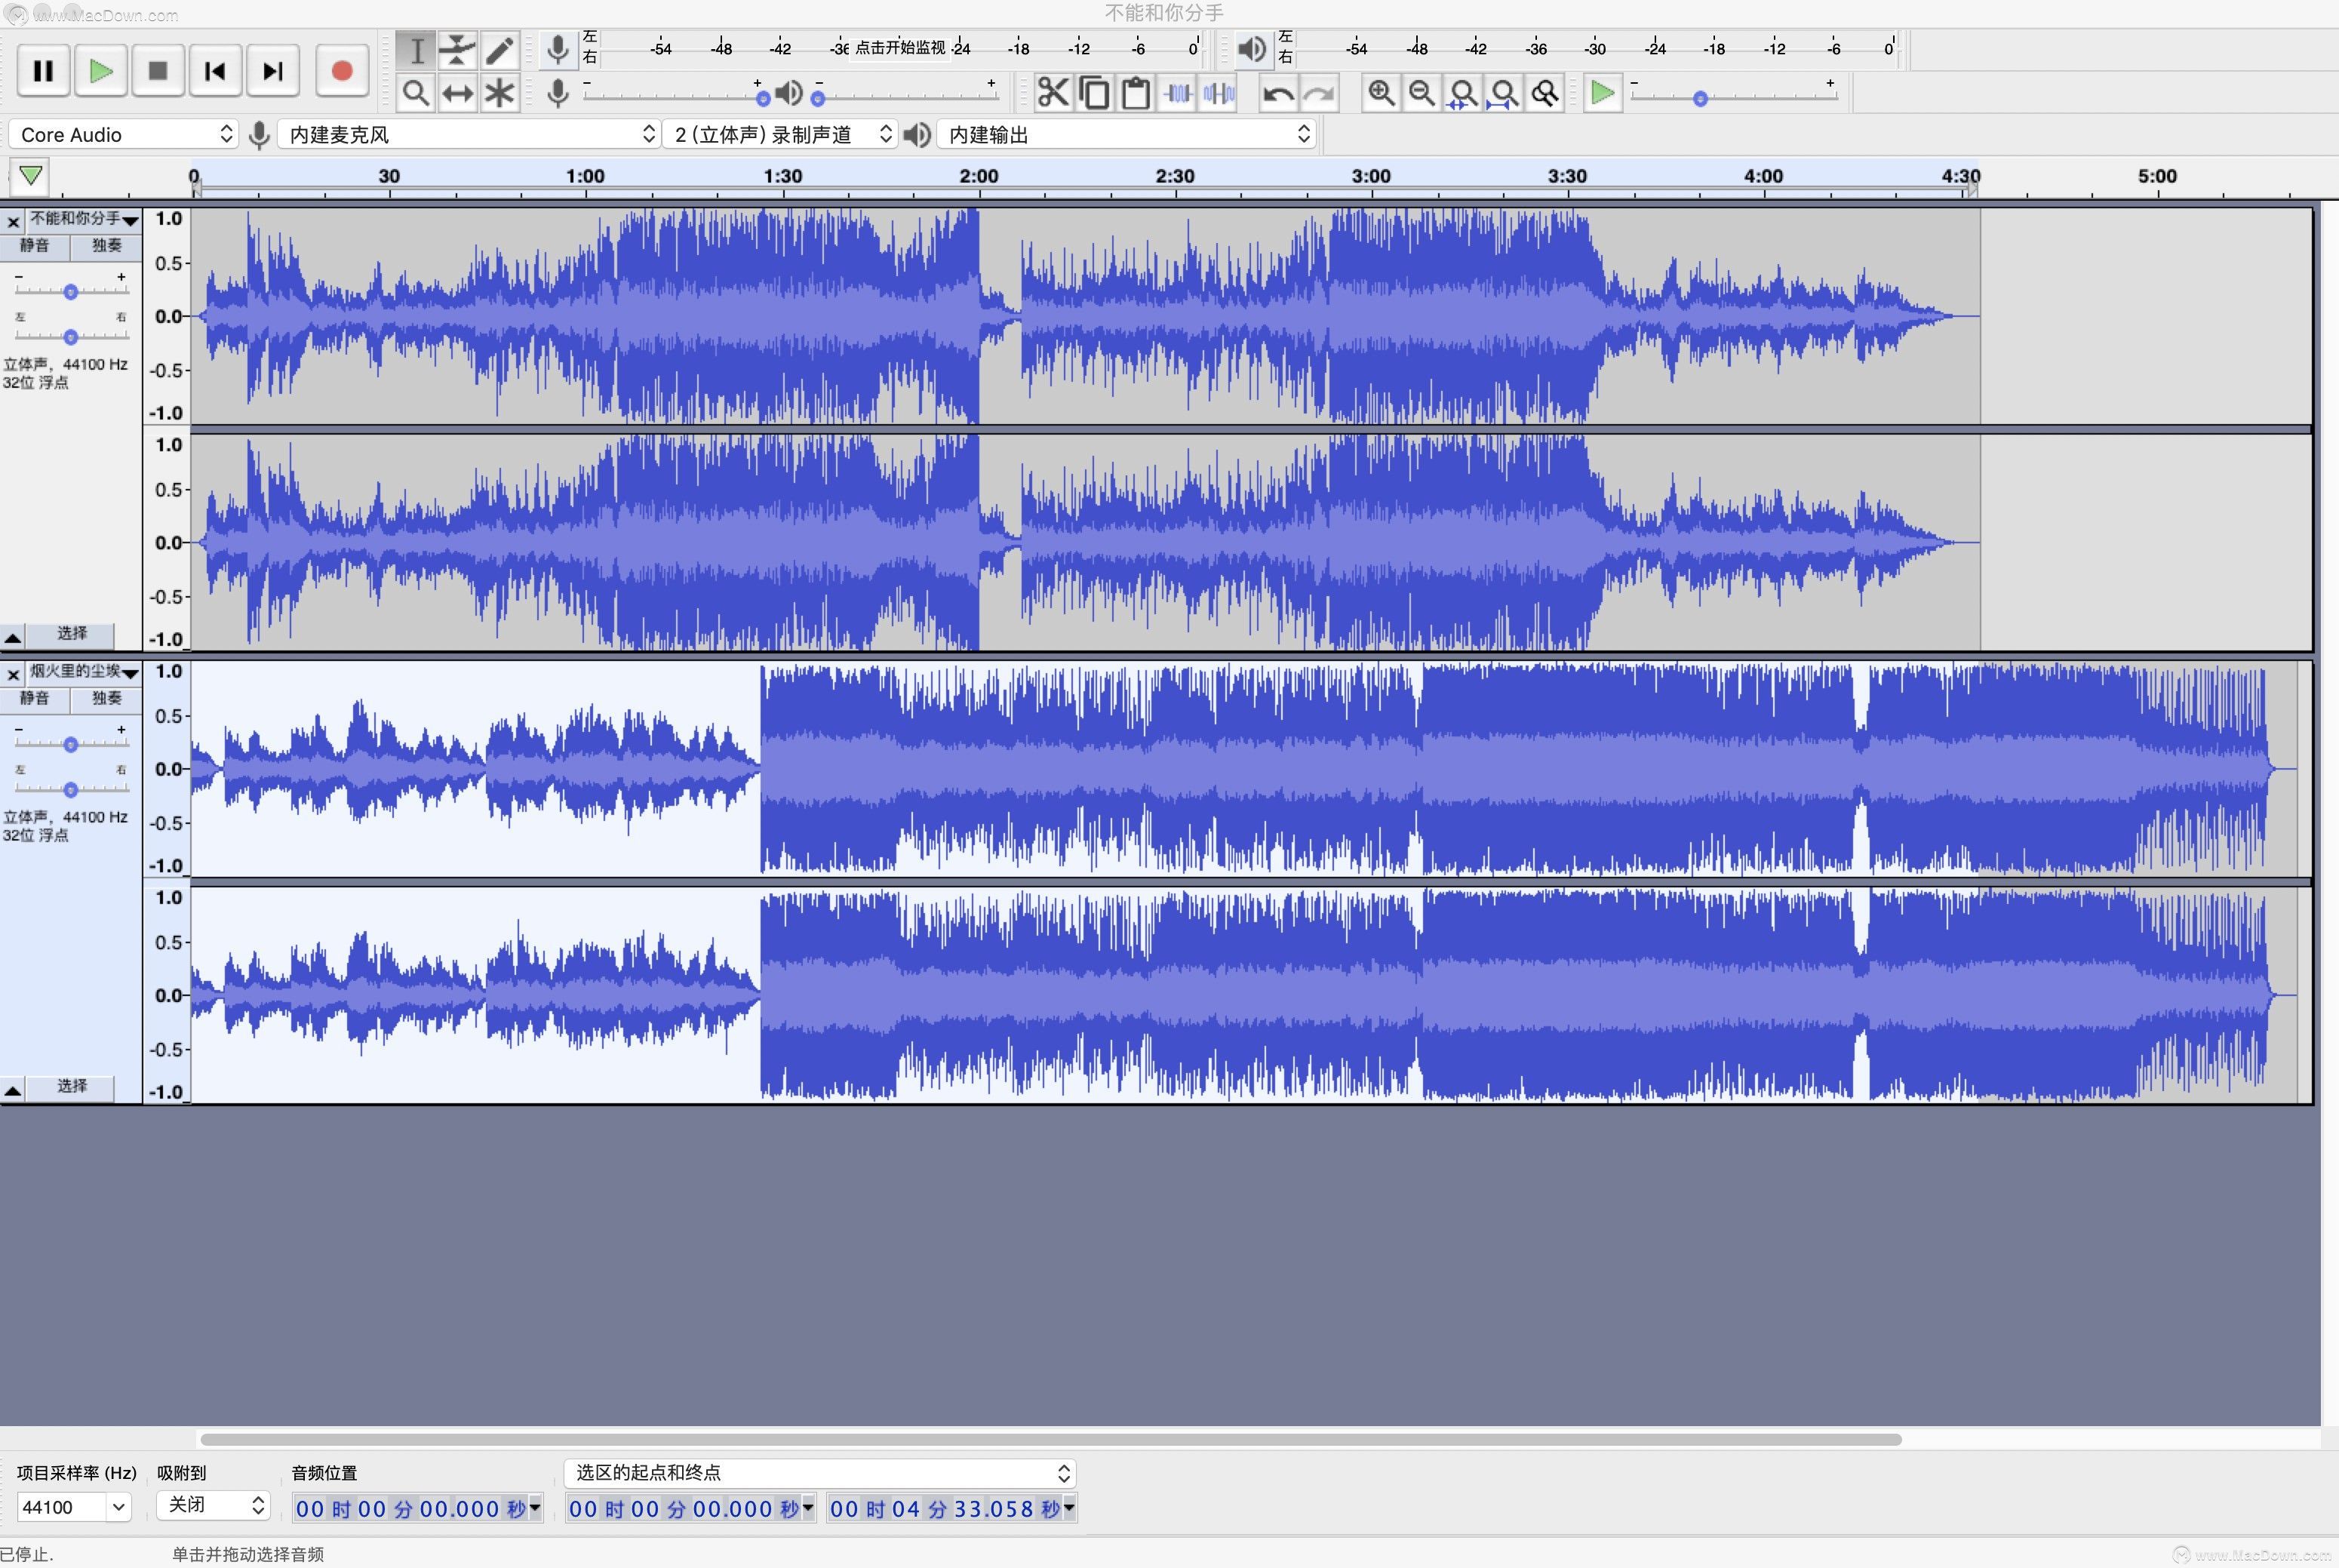Viewport: 2339px width, 1568px height.
Task: Click the Play-at-speed green icon
Action: pos(1602,93)
